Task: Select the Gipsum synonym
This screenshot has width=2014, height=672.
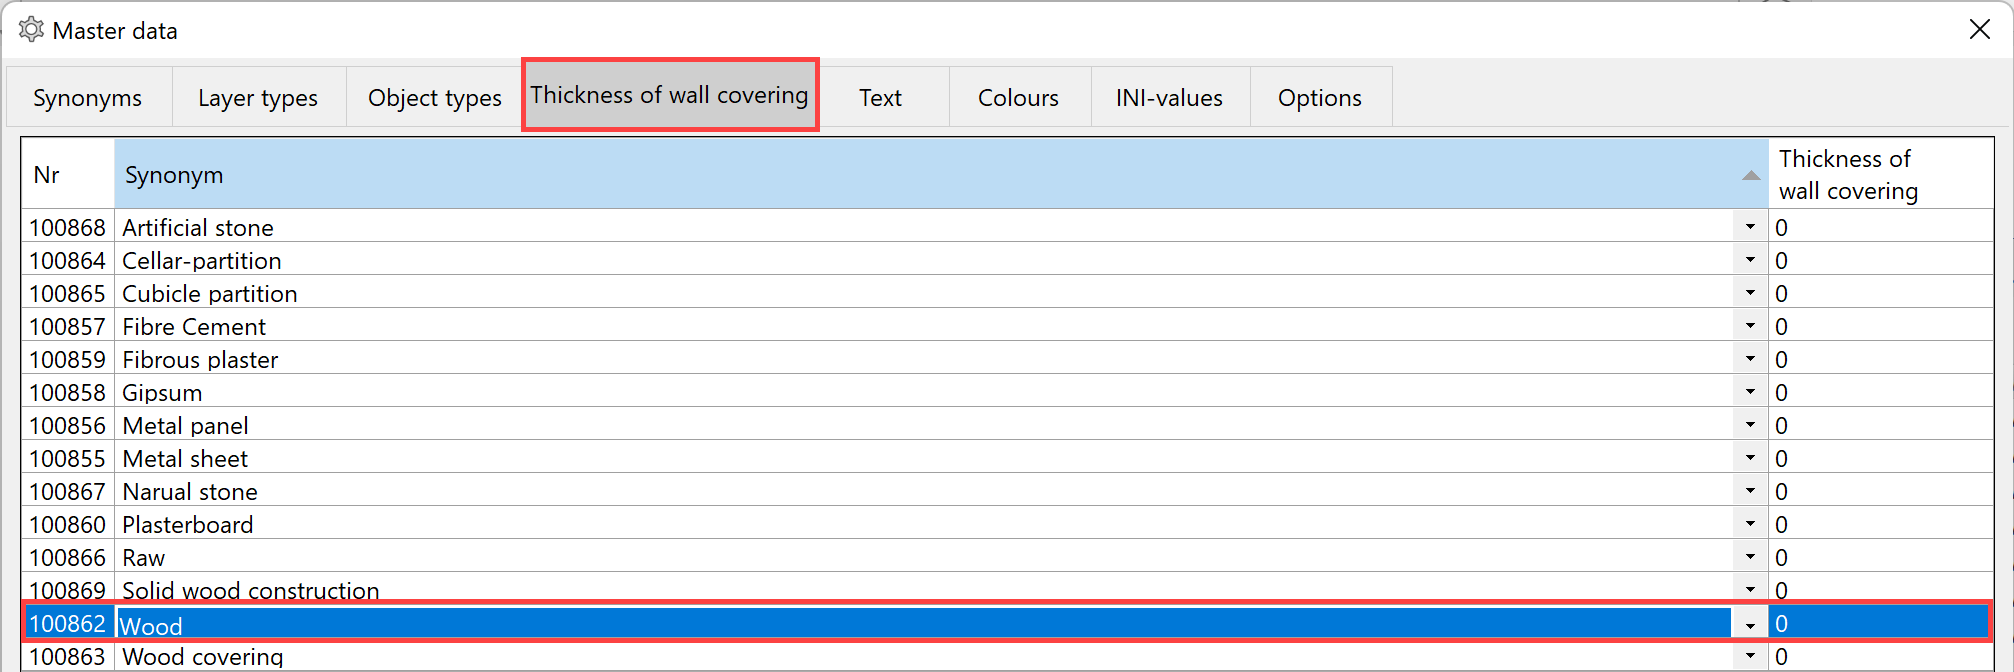Action: coord(925,392)
